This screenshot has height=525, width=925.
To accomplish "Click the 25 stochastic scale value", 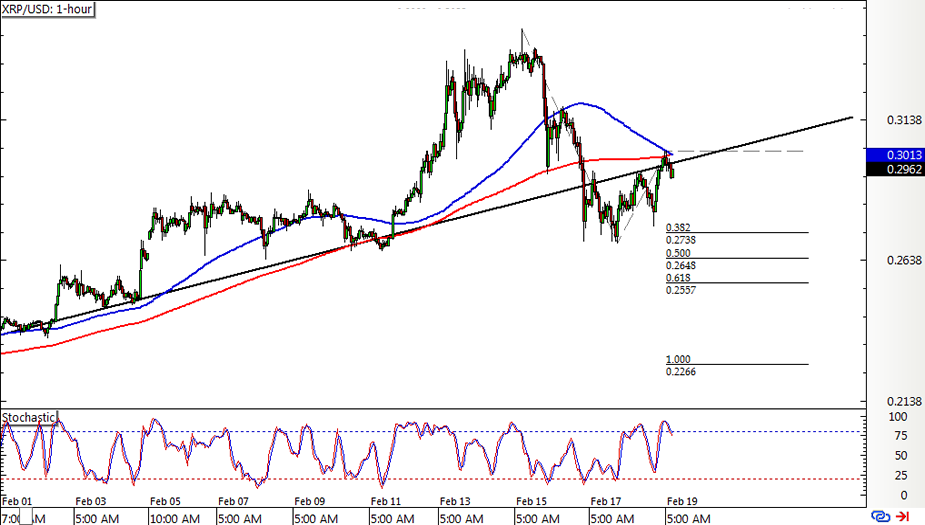I will [901, 475].
